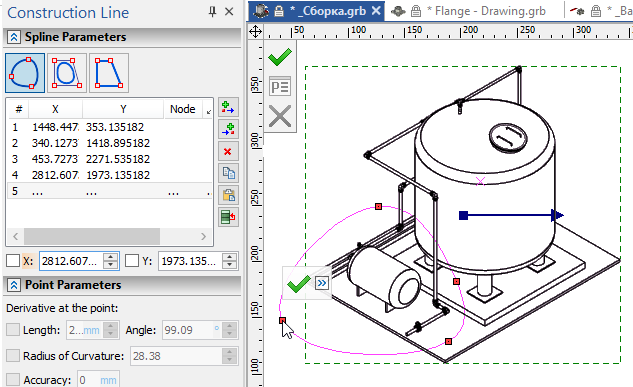
Task: Increase Y value with the spinner up arrow
Action: [x=229, y=257]
